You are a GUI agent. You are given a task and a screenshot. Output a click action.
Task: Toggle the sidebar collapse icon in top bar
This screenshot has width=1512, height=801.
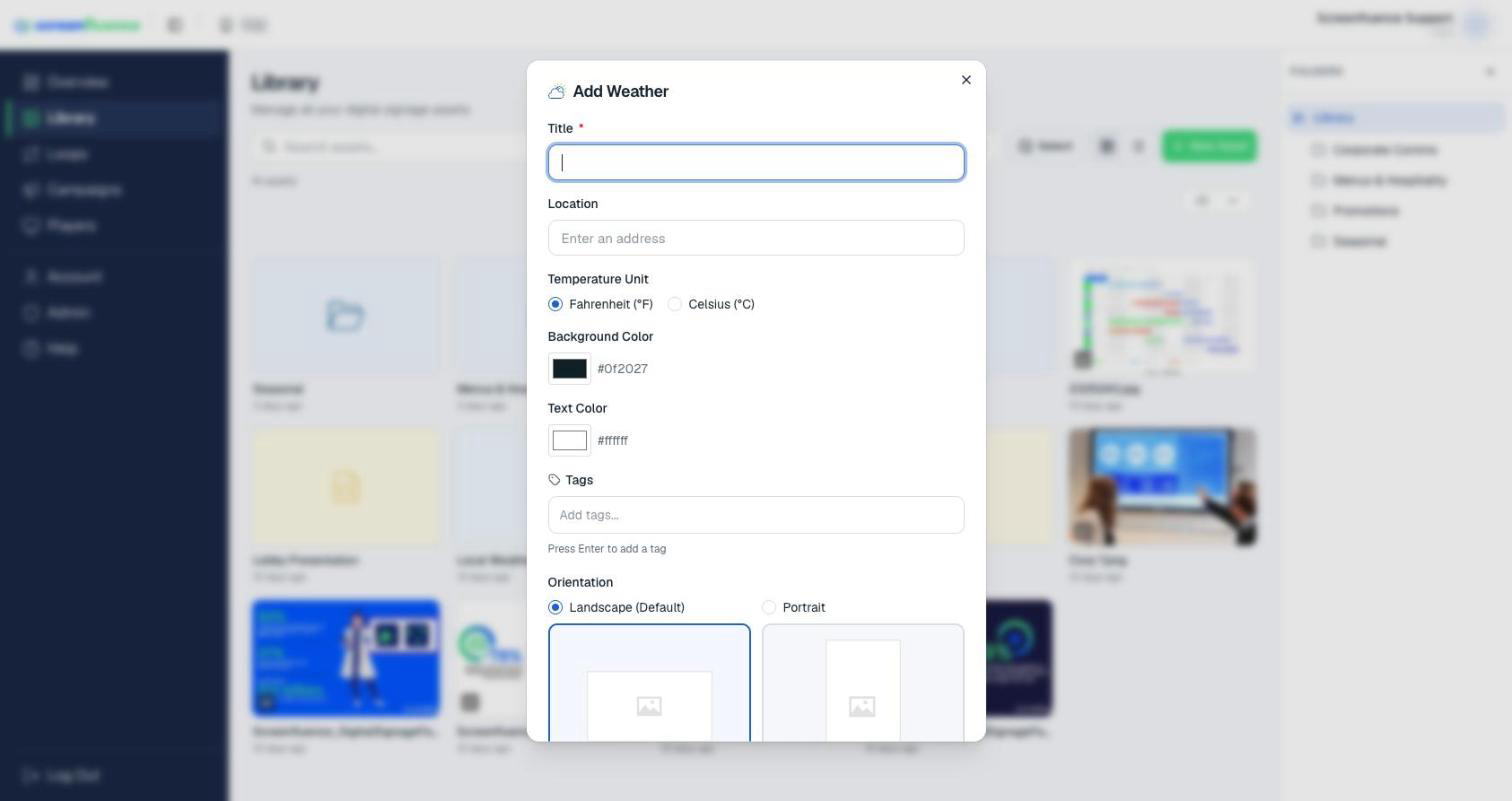click(175, 25)
